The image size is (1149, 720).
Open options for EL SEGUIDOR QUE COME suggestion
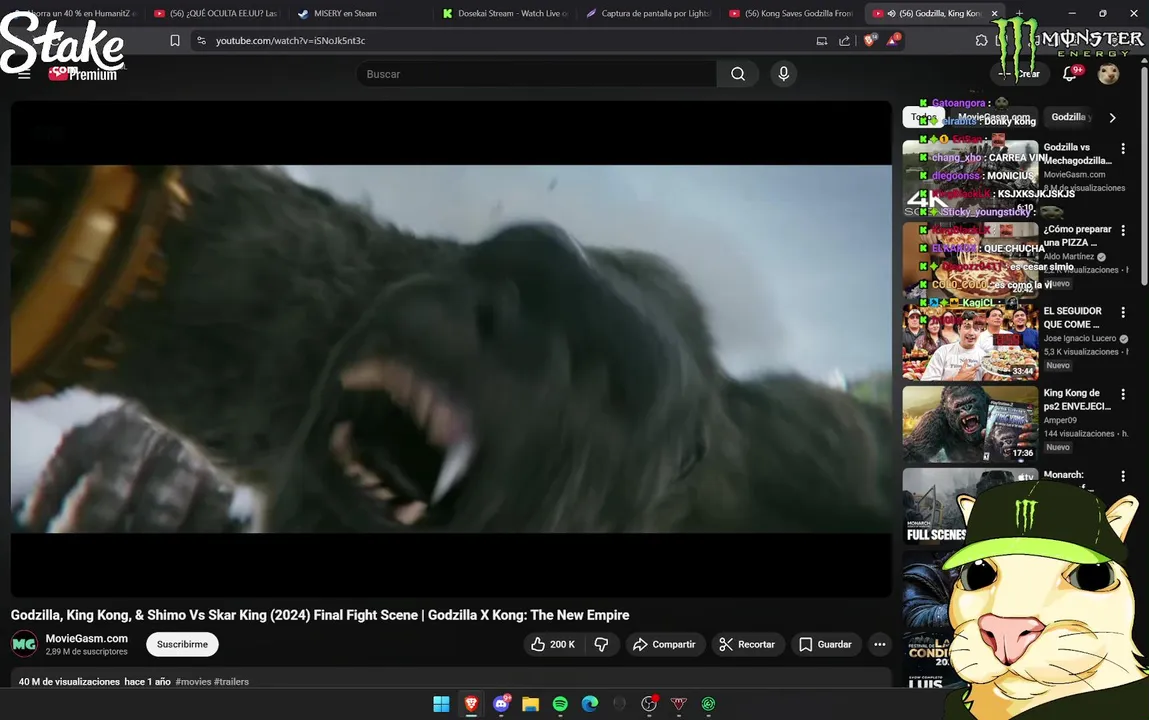(x=1123, y=313)
